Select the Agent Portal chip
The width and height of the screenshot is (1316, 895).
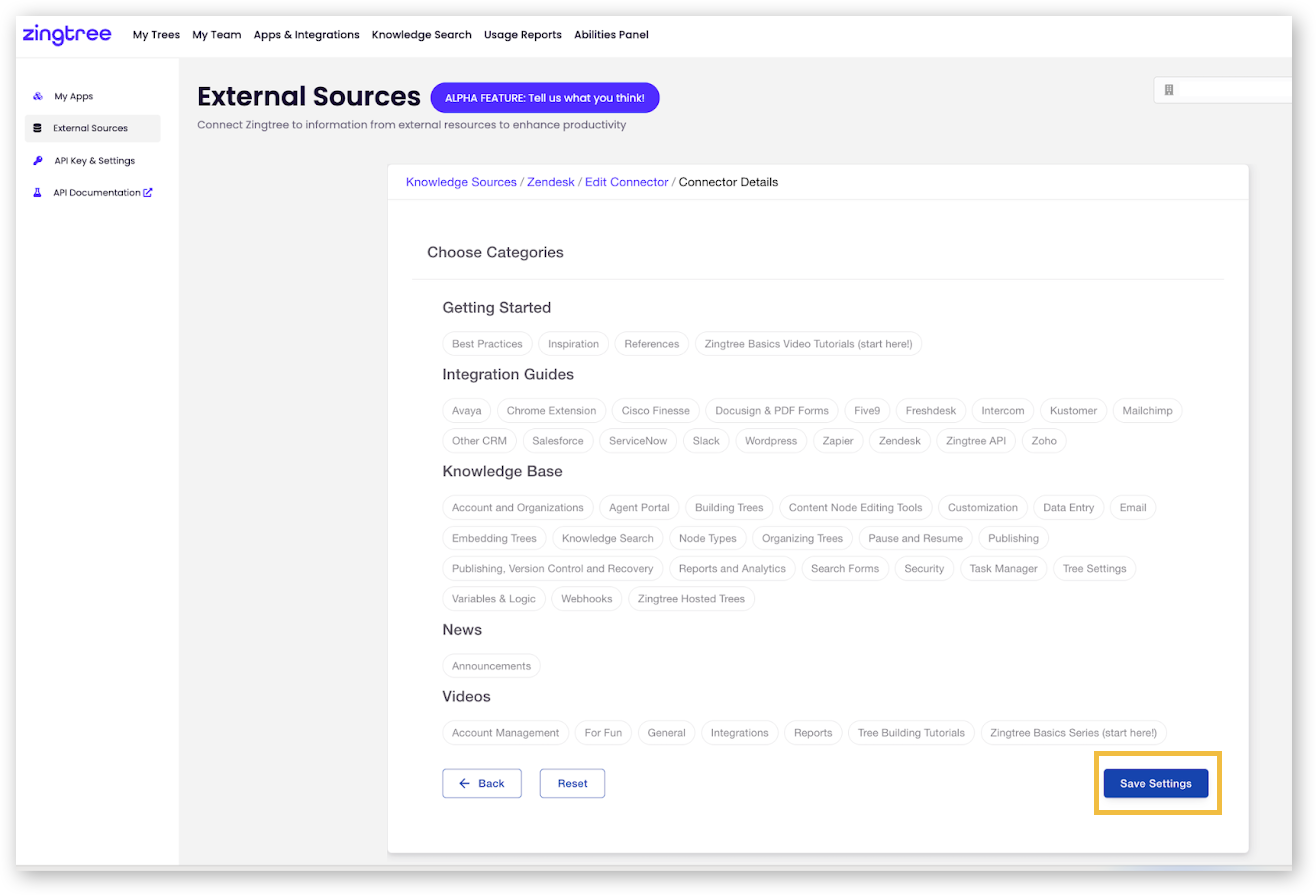(639, 508)
